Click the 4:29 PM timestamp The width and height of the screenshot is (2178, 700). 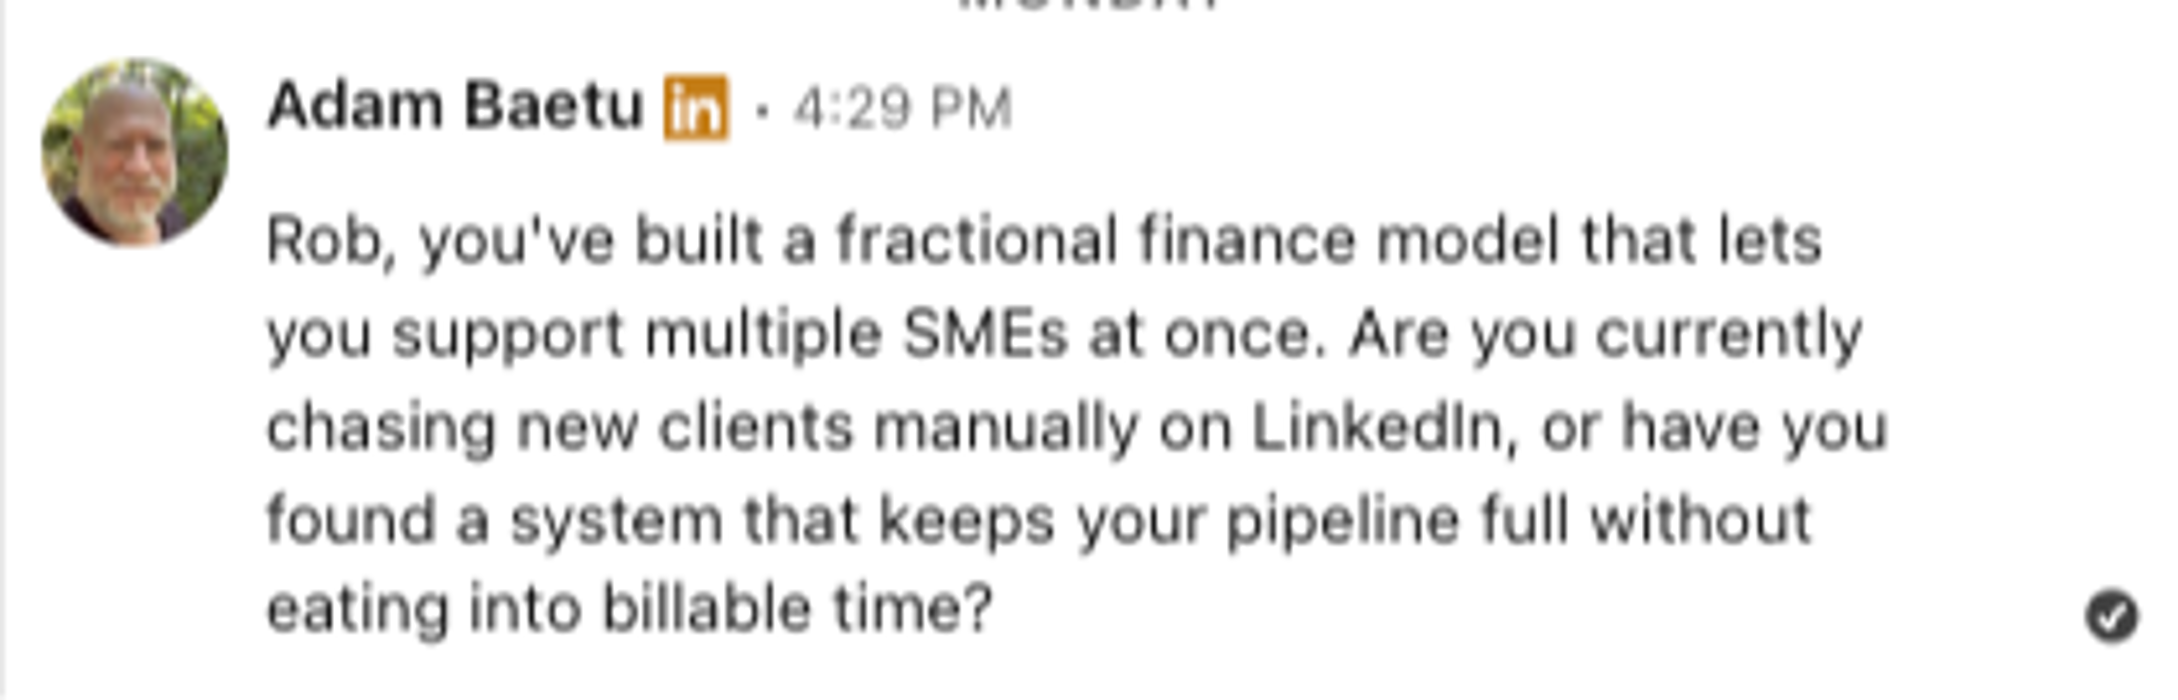pos(902,108)
